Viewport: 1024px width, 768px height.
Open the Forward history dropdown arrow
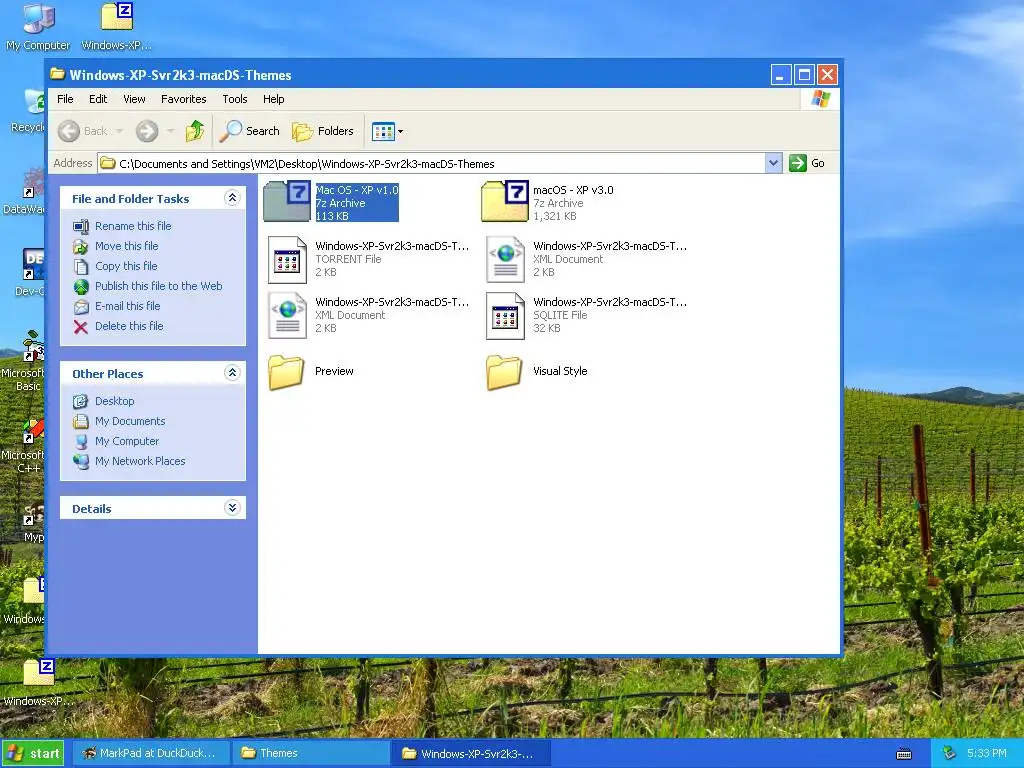[x=170, y=131]
